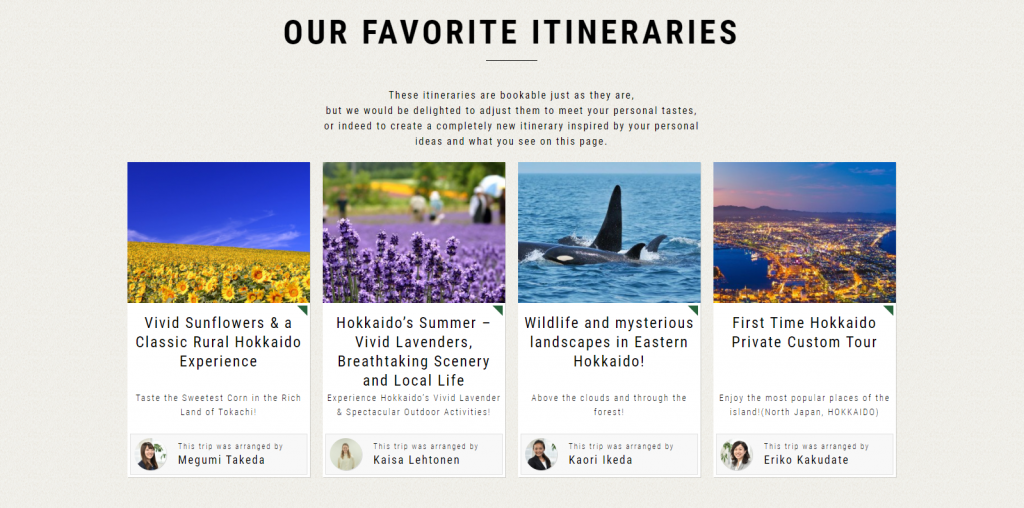Click green corner marker on wildlife card
Viewport: 1024px width, 508px height.
pos(694,309)
